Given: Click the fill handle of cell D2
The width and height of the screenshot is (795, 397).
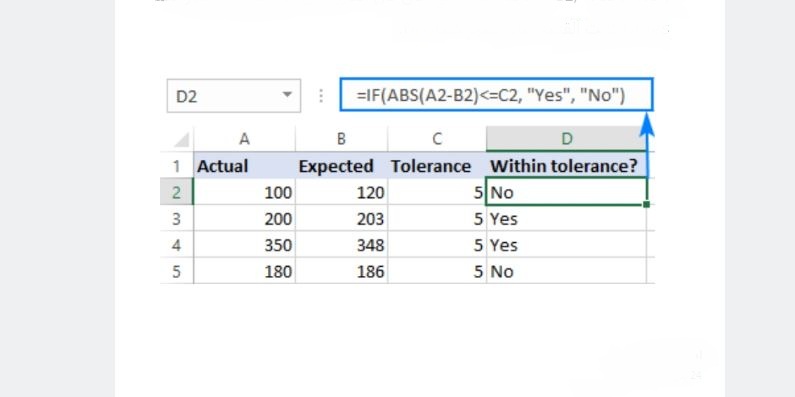Looking at the screenshot, I should tap(646, 204).
